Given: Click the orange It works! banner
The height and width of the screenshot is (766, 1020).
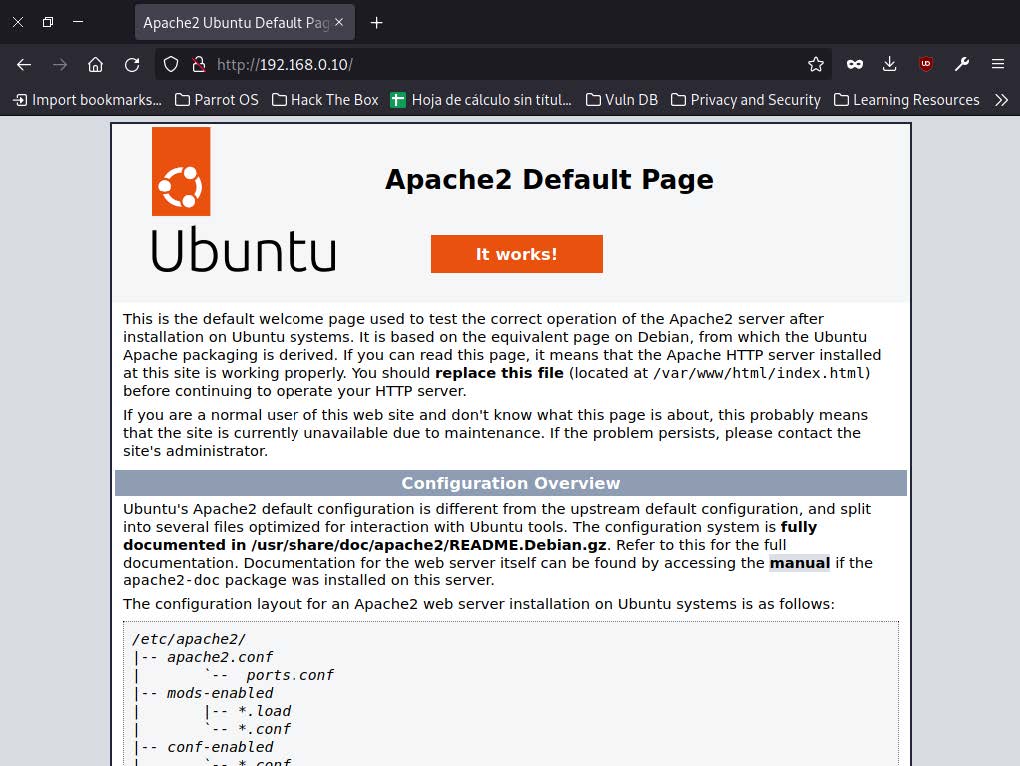Looking at the screenshot, I should [517, 254].
